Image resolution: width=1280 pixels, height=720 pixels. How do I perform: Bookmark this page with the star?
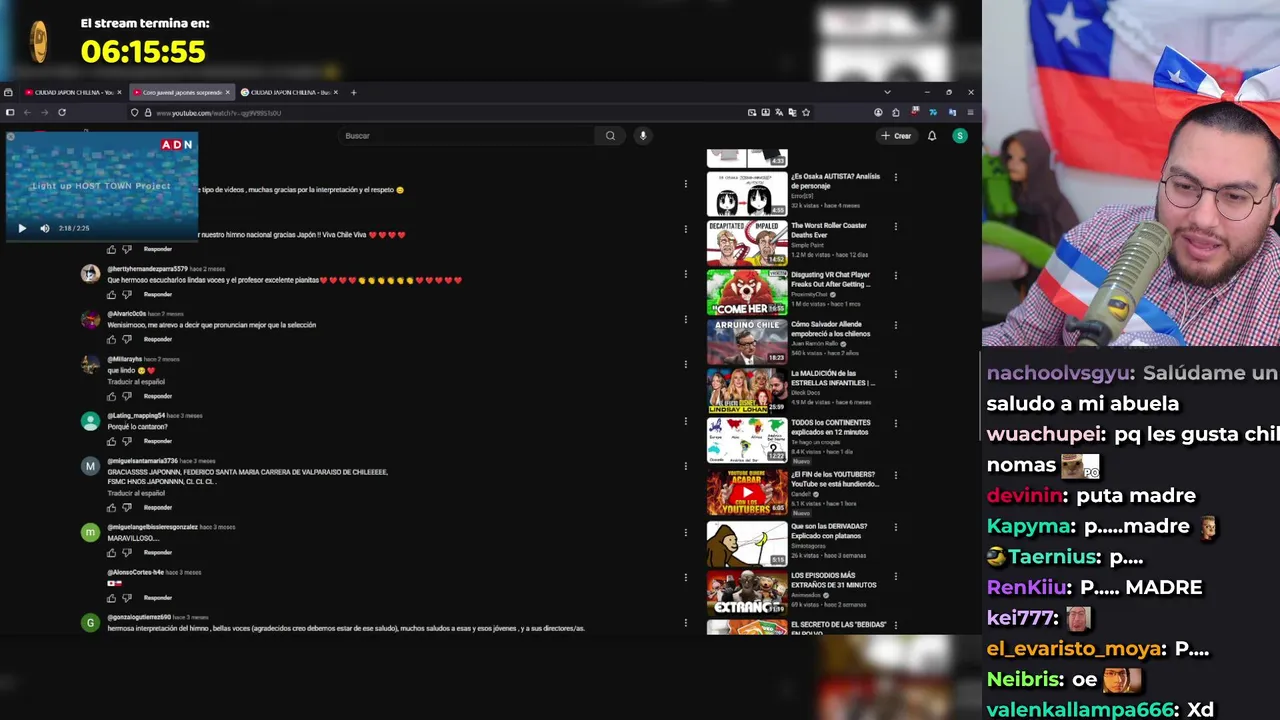(x=806, y=113)
